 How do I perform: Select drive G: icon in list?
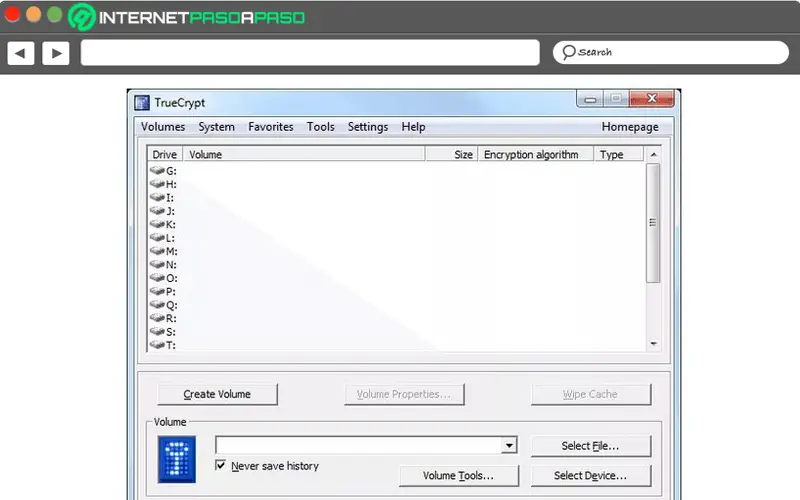click(157, 170)
